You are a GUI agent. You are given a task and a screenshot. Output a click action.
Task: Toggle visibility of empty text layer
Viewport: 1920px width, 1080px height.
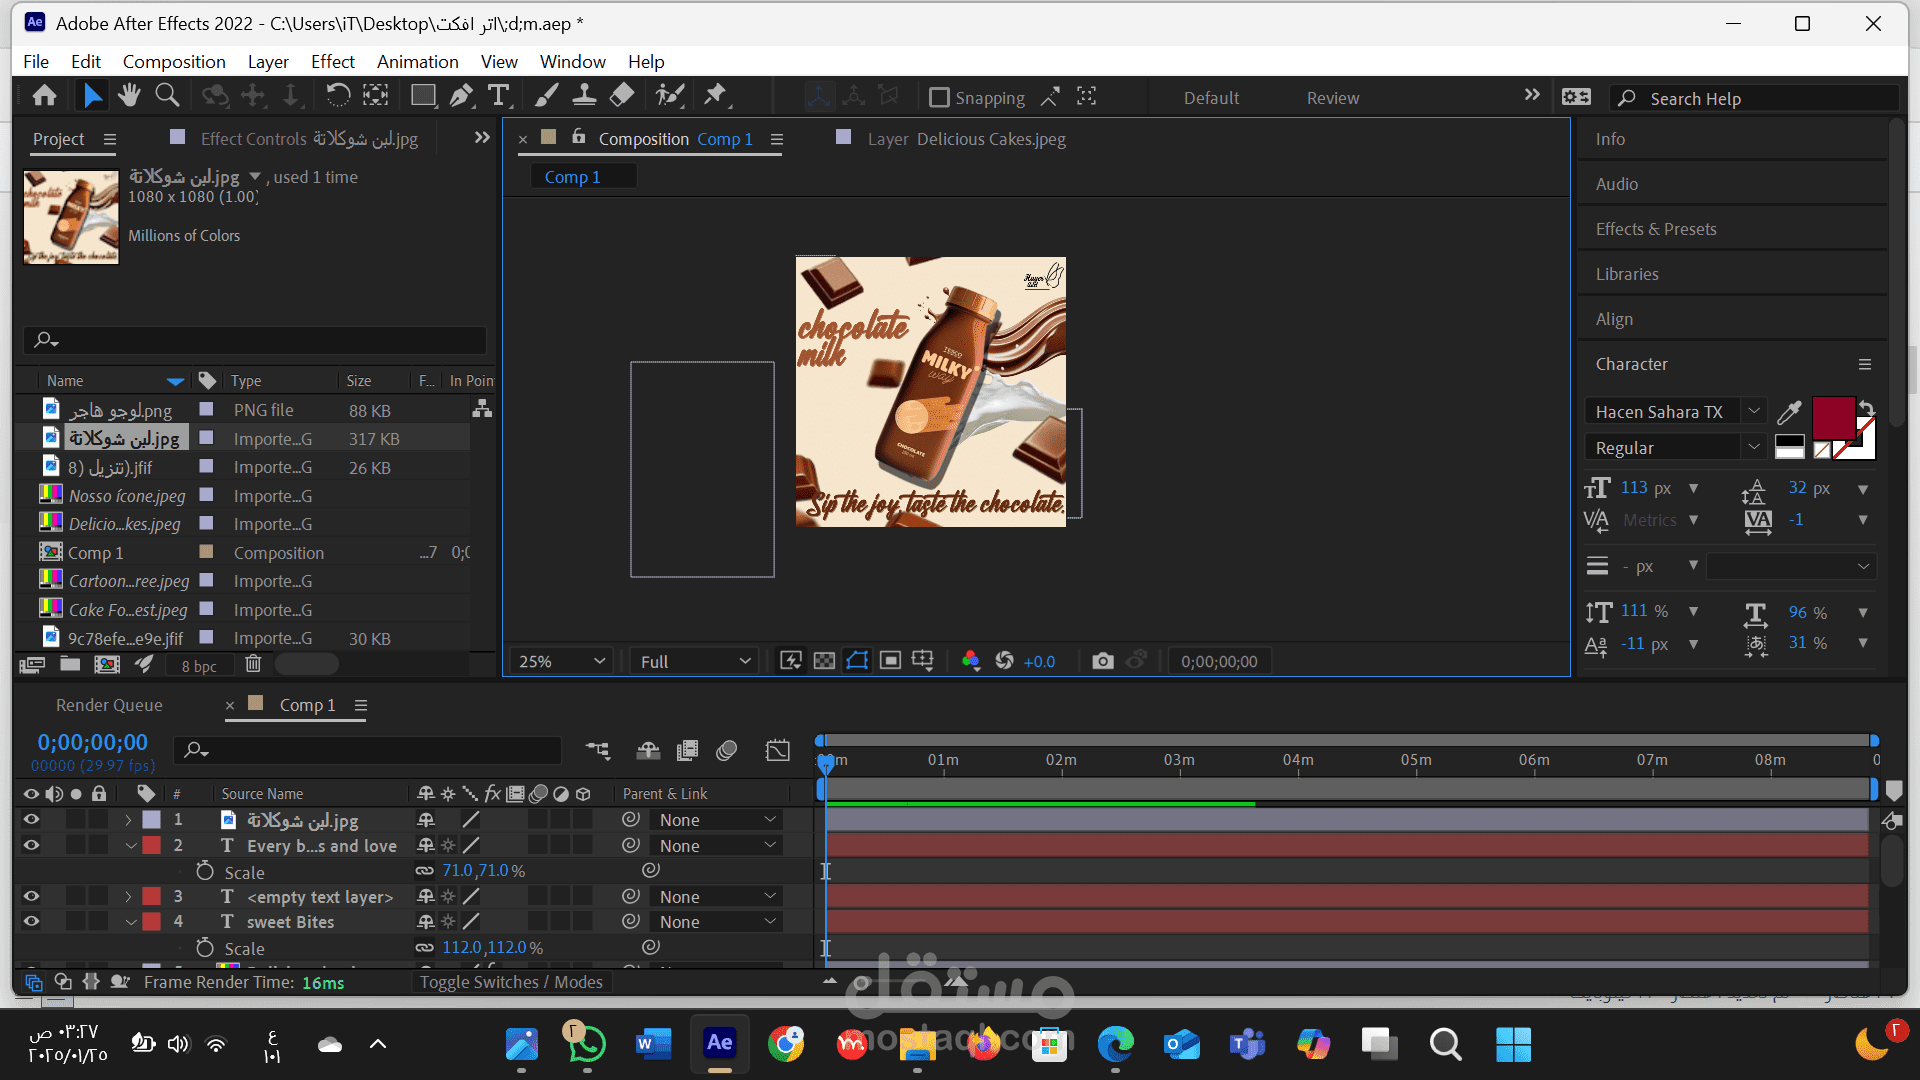pos(31,897)
